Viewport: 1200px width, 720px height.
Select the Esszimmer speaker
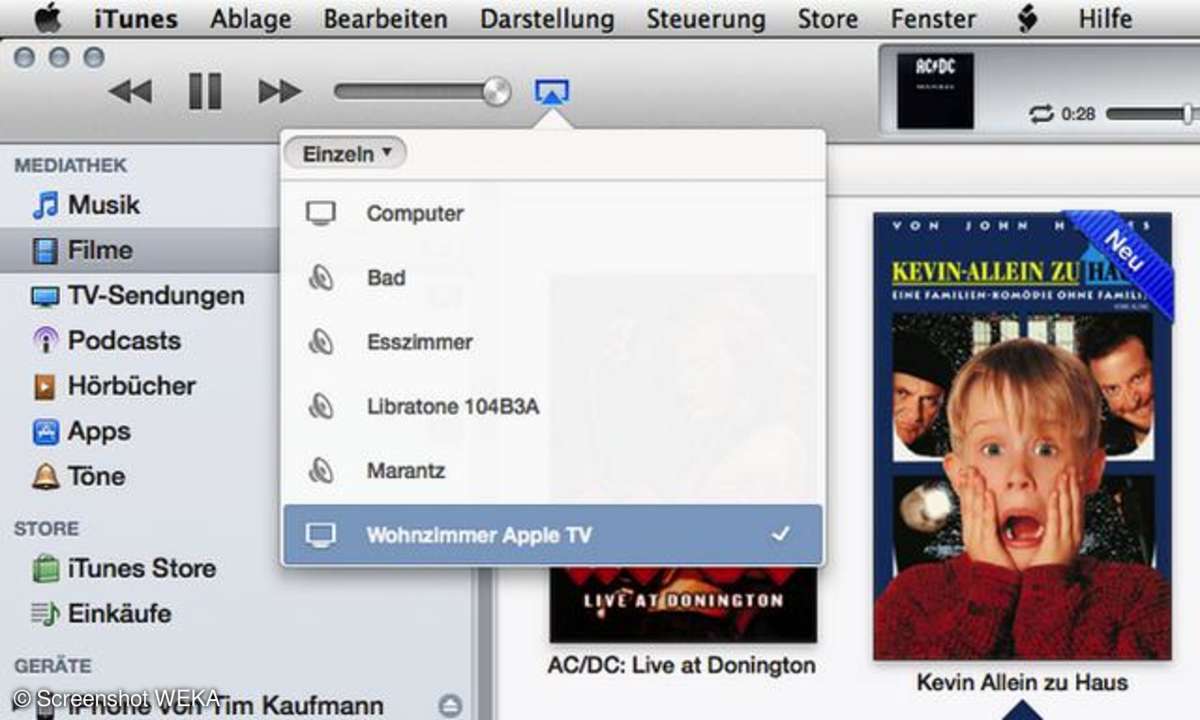[553, 342]
